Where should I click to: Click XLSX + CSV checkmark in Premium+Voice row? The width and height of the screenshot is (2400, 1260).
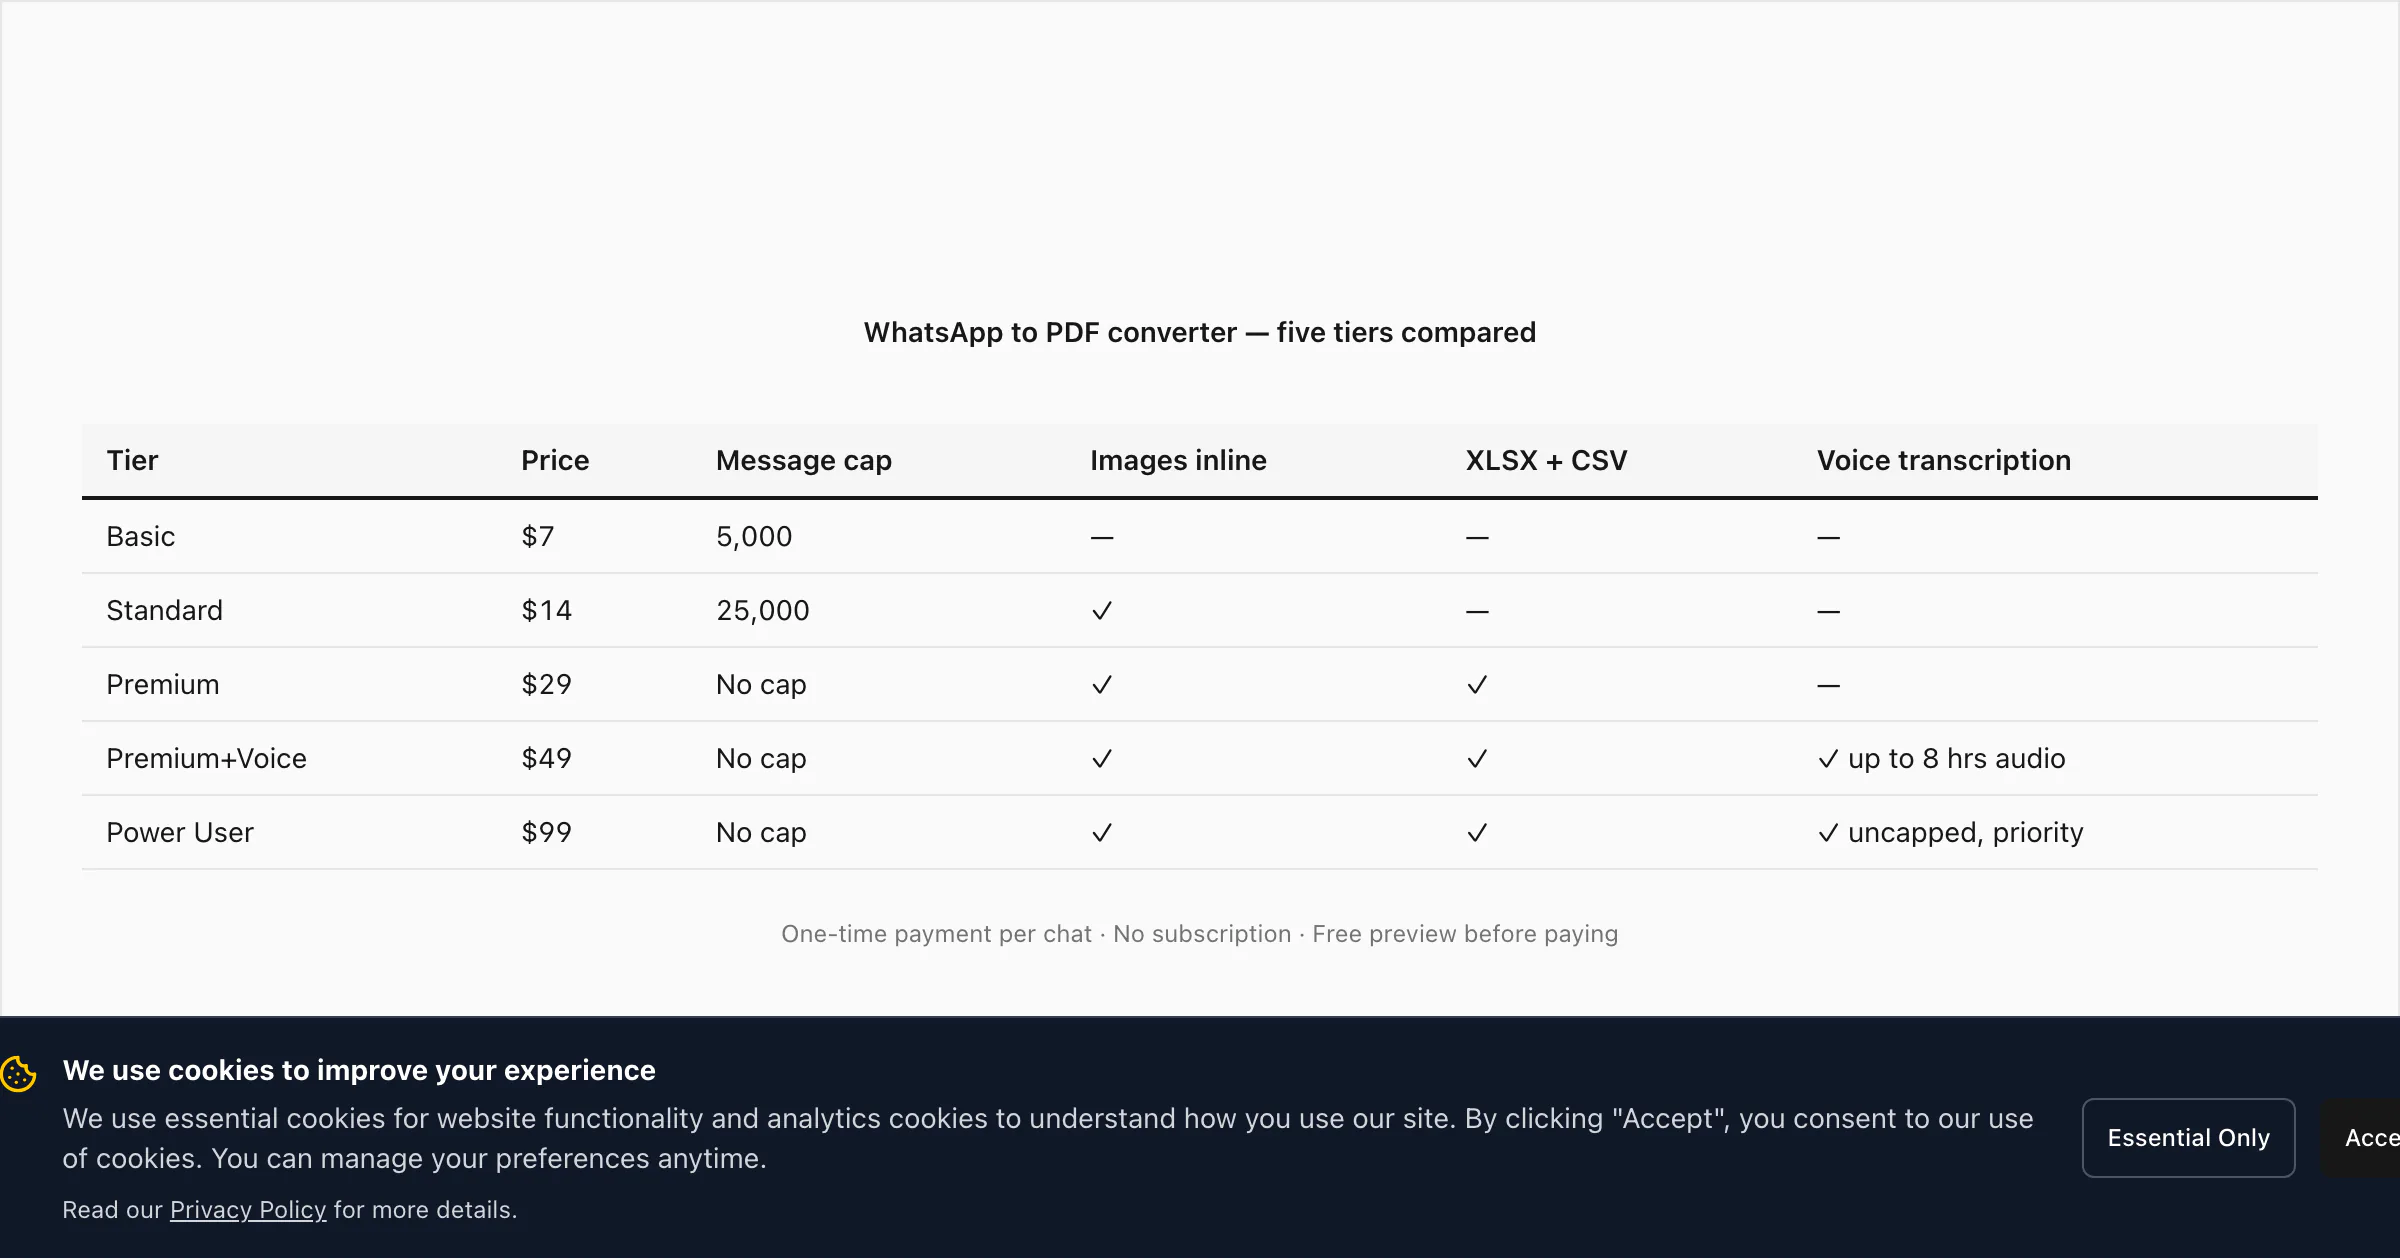click(x=1477, y=759)
